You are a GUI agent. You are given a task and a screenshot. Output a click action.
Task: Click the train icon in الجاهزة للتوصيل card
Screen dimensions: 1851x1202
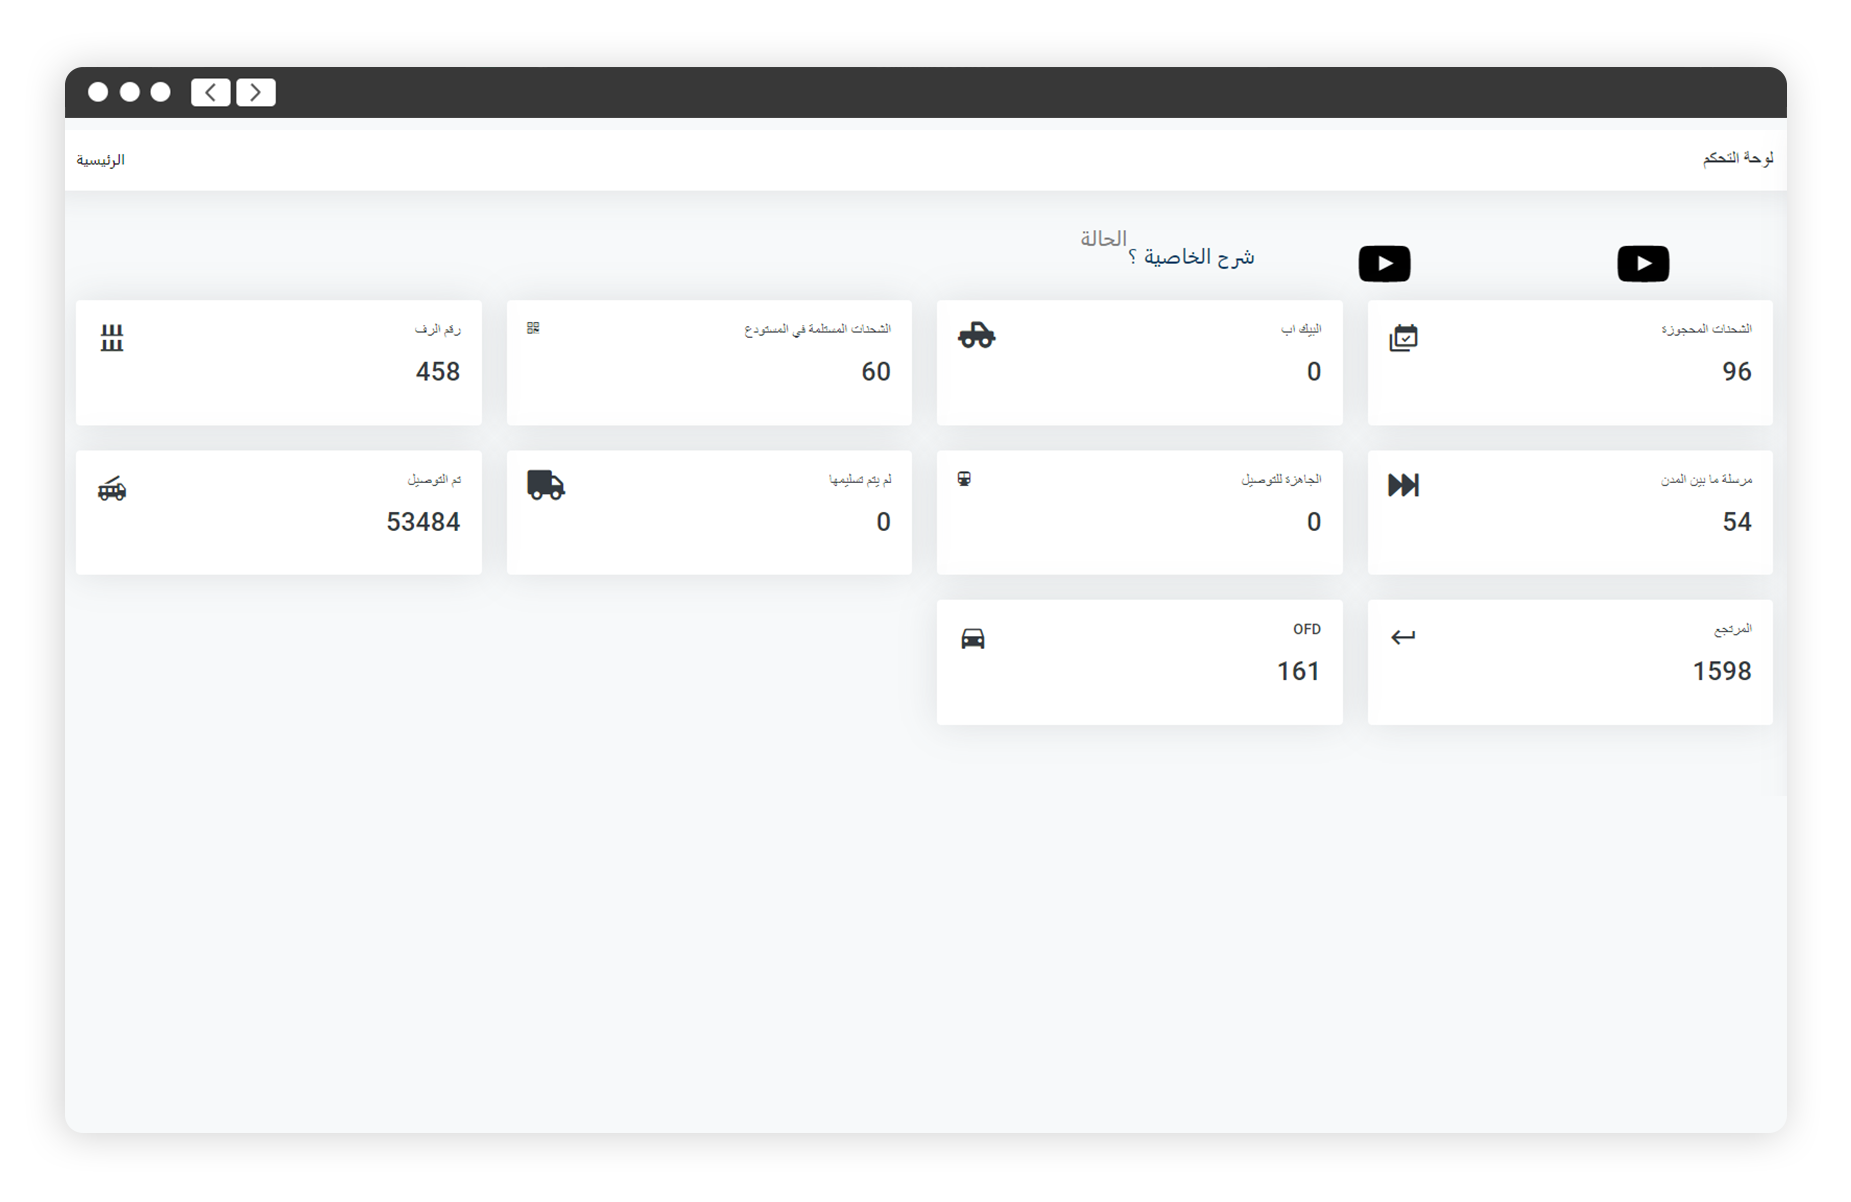(x=964, y=479)
